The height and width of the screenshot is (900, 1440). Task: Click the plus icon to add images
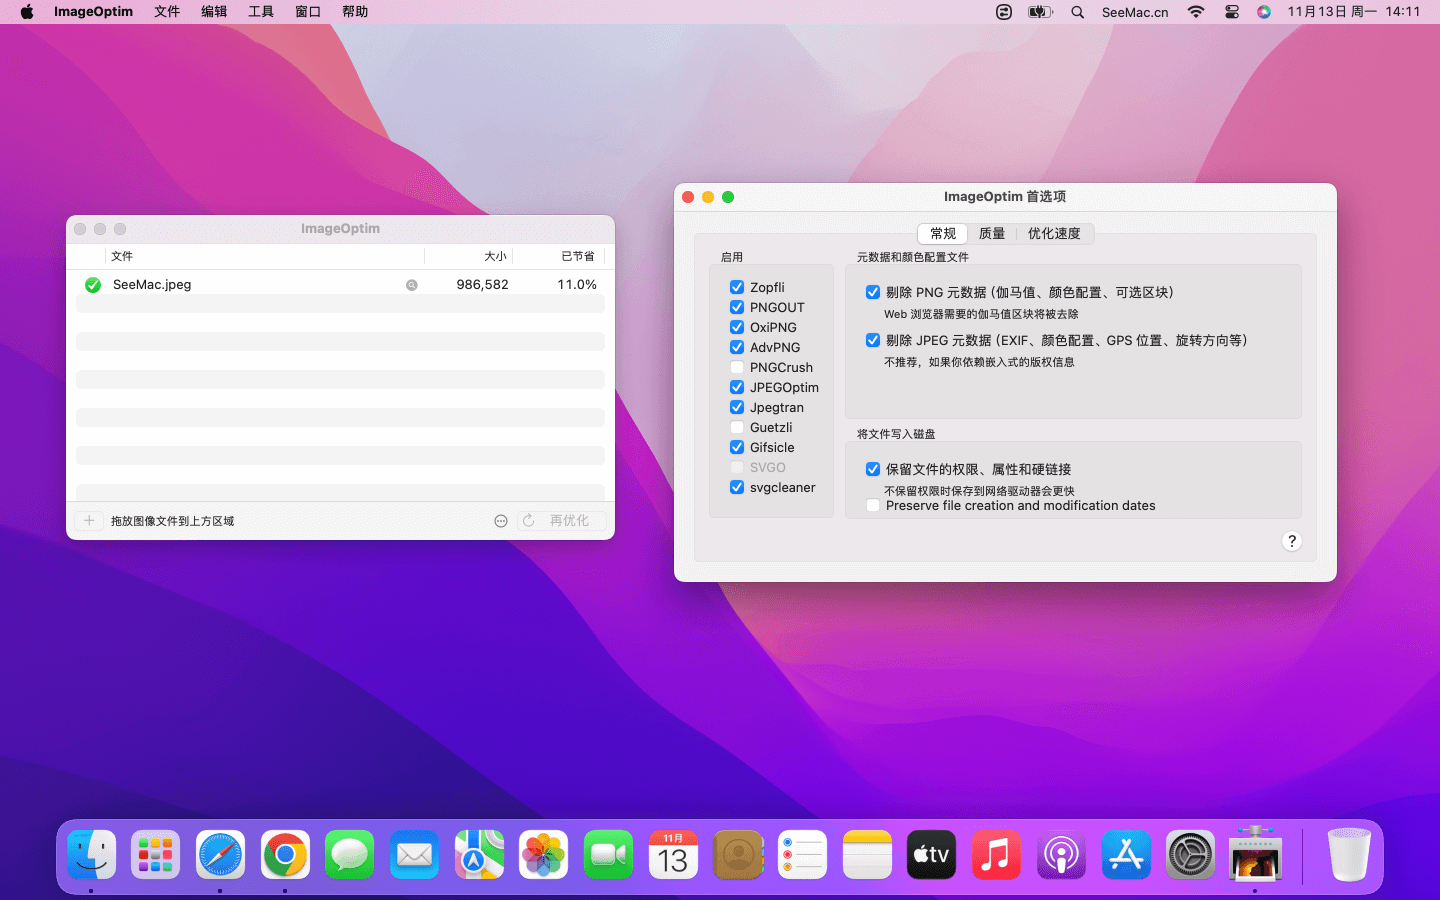coord(89,520)
